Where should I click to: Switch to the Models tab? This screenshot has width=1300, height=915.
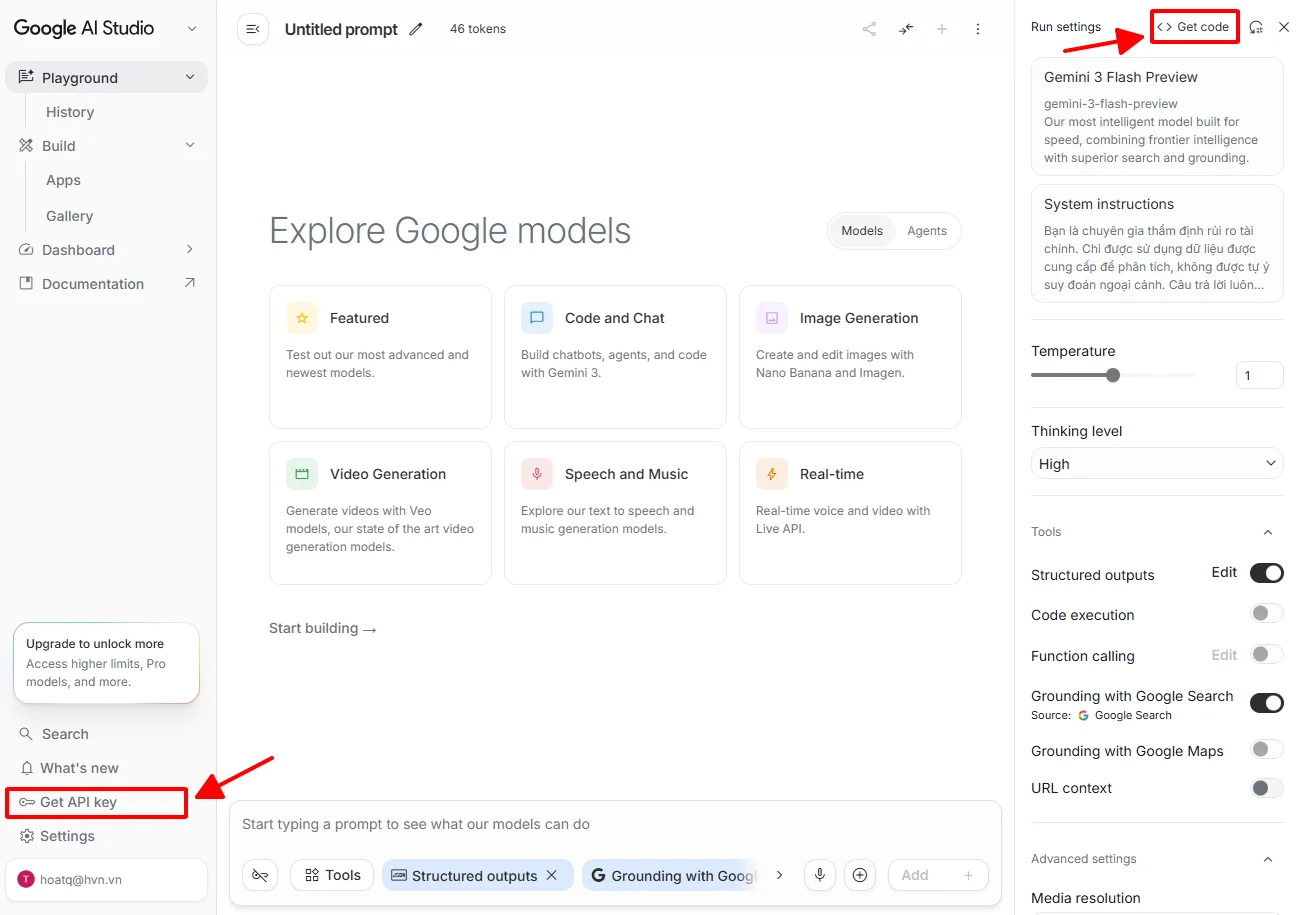coord(862,231)
